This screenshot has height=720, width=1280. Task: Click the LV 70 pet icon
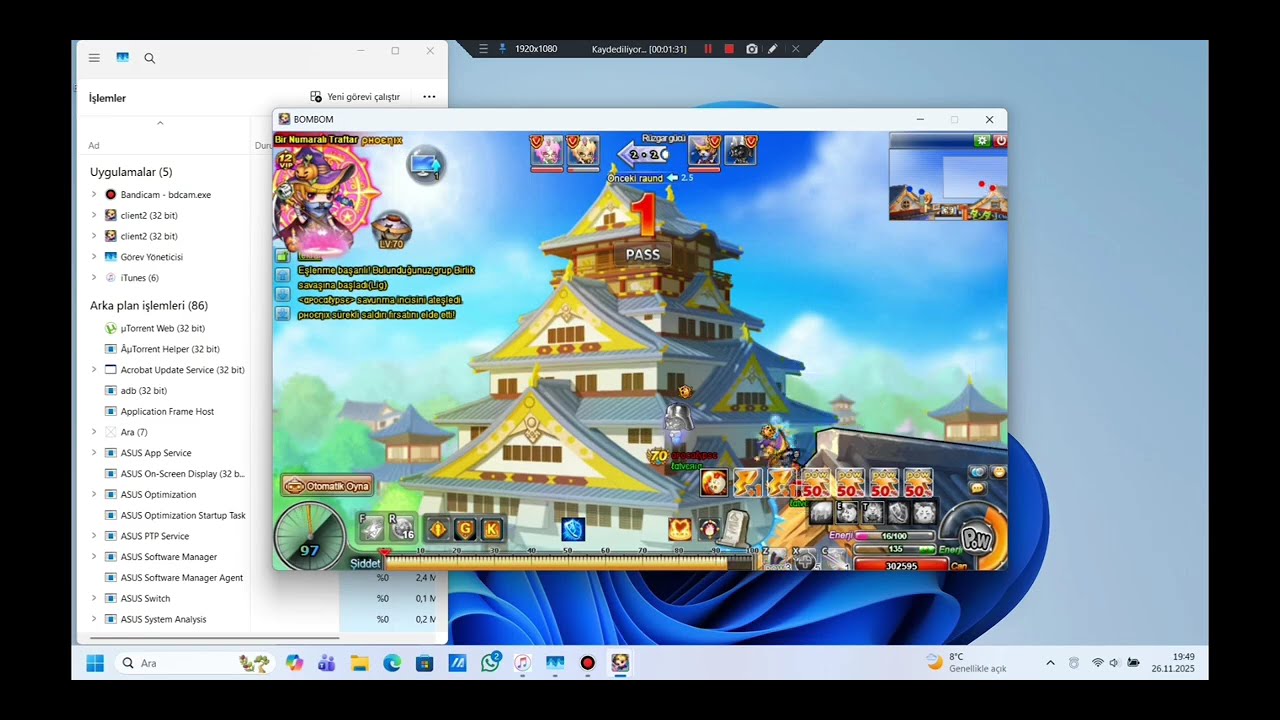point(391,230)
